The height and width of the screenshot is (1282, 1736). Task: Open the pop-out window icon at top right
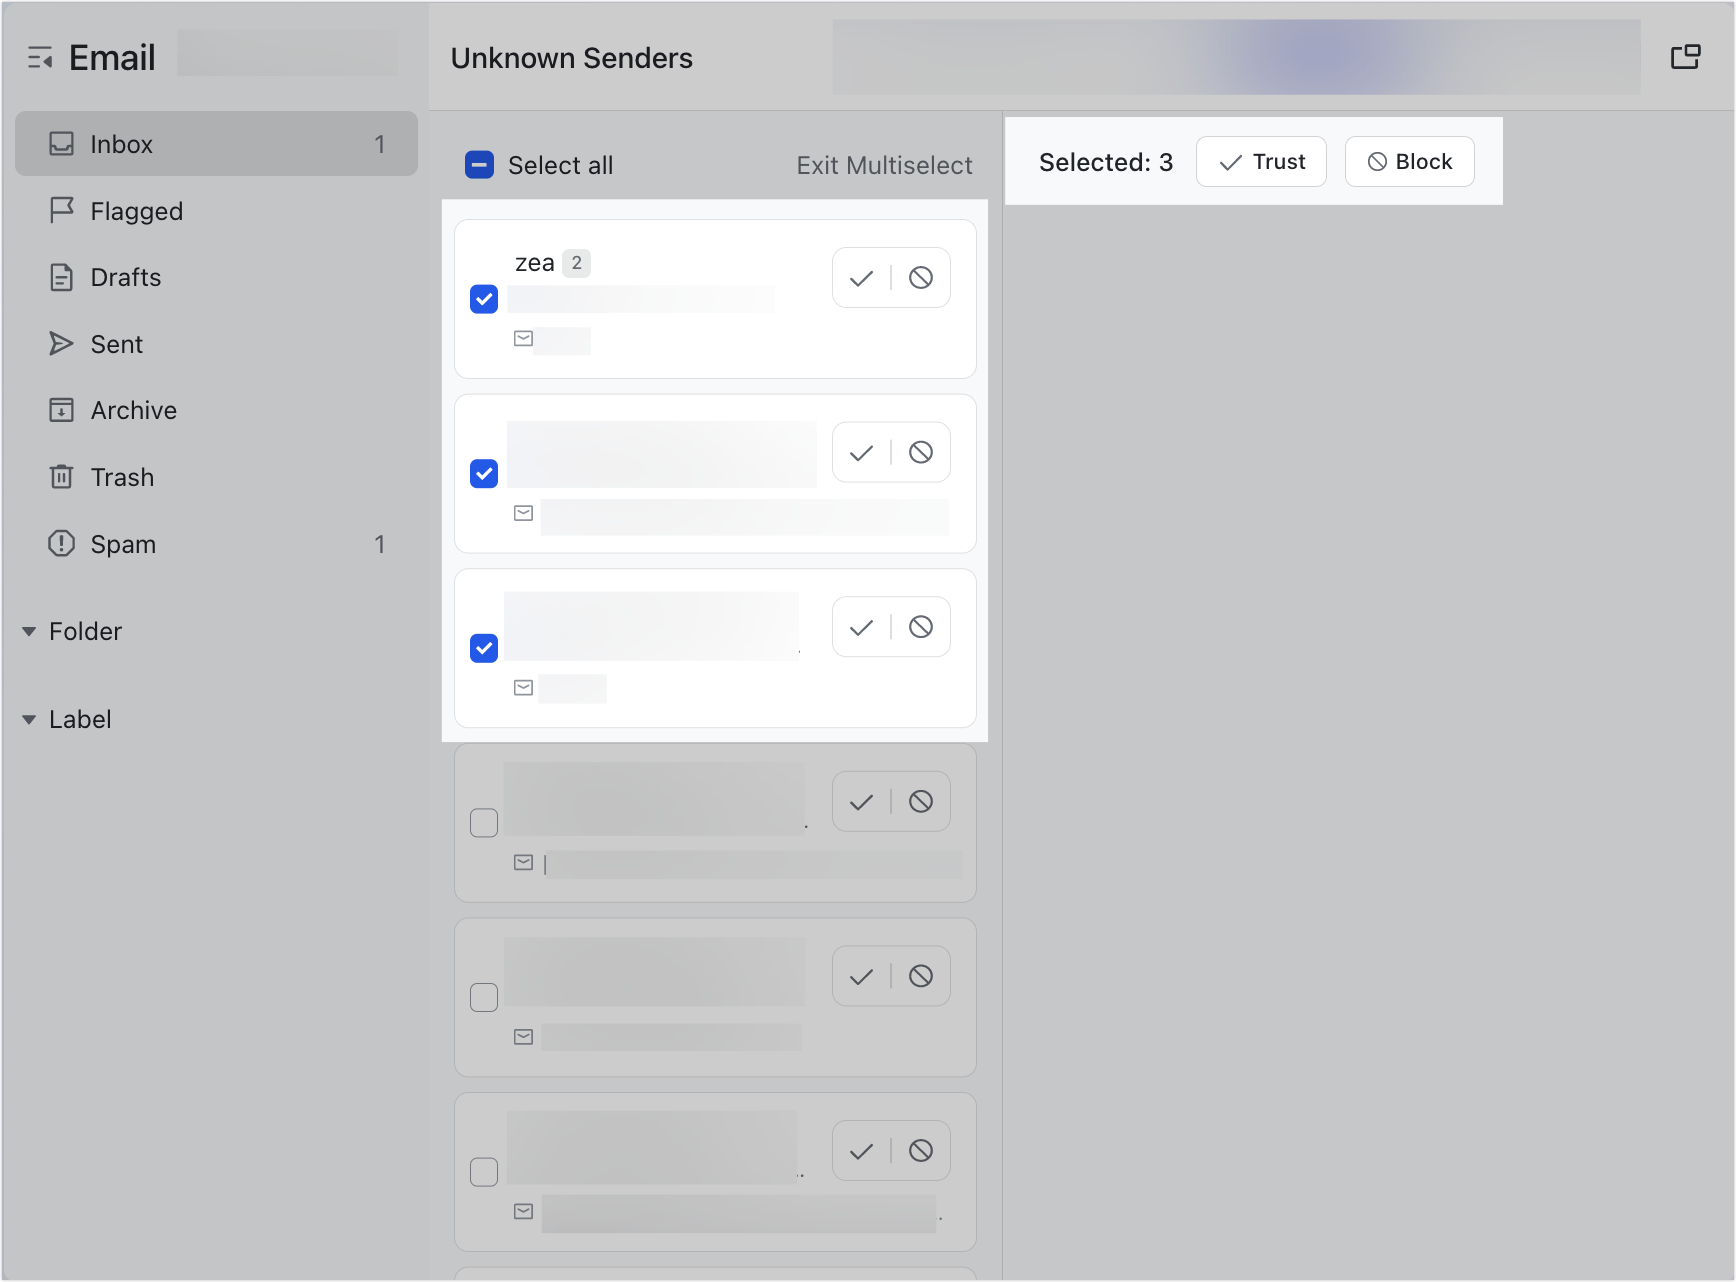pyautogui.click(x=1685, y=57)
